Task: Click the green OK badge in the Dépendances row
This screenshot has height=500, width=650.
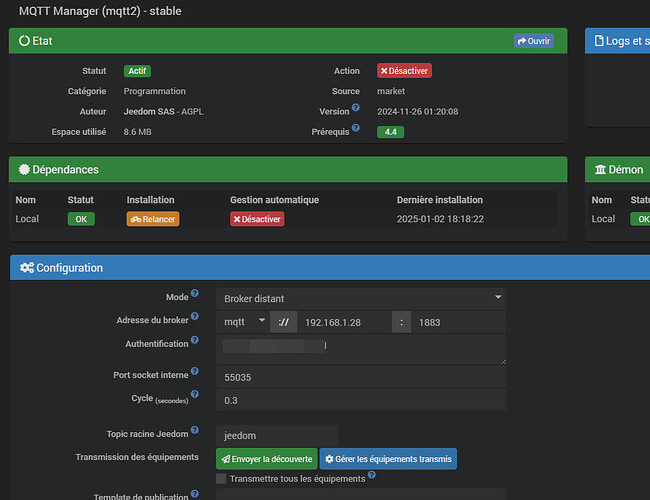Action: pyautogui.click(x=81, y=219)
